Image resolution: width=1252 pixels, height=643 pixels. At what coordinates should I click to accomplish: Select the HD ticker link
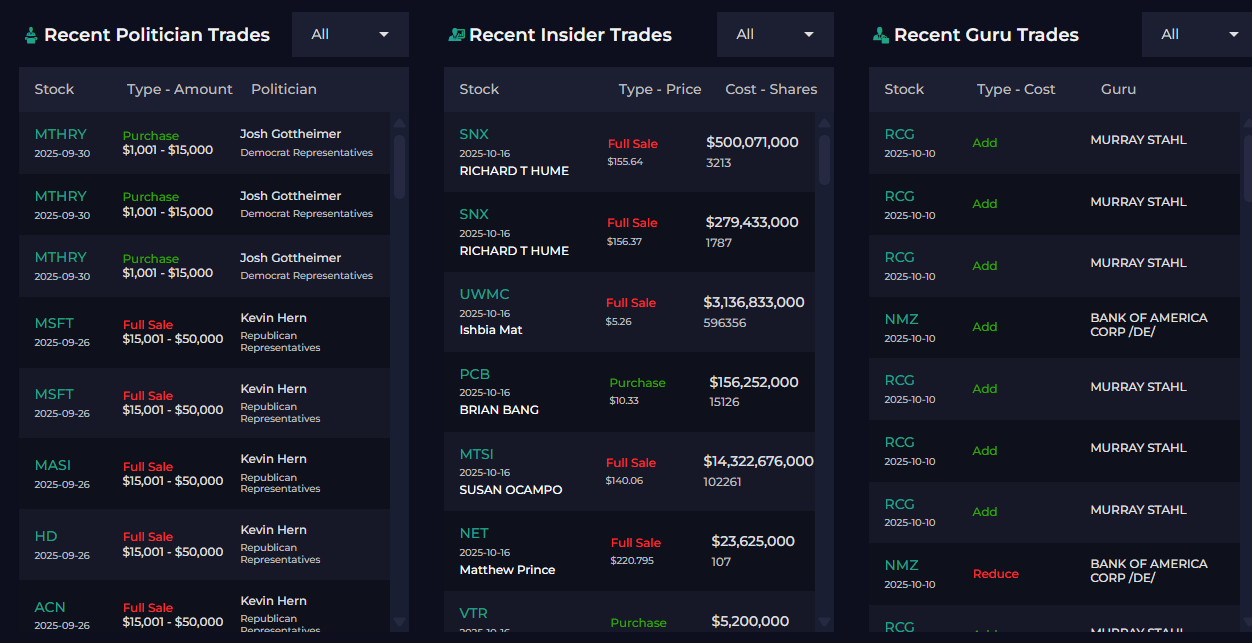click(x=46, y=536)
